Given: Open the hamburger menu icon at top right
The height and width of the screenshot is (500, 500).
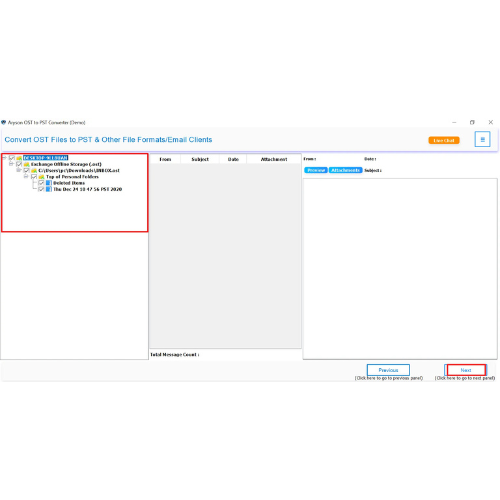Looking at the screenshot, I should pyautogui.click(x=482, y=139).
